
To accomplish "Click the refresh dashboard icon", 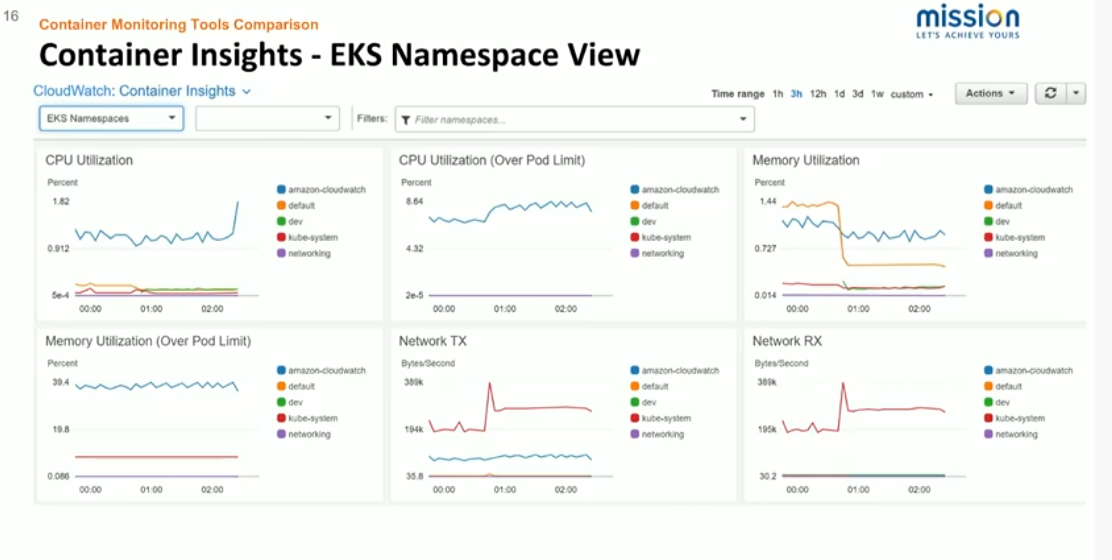I will (1050, 93).
